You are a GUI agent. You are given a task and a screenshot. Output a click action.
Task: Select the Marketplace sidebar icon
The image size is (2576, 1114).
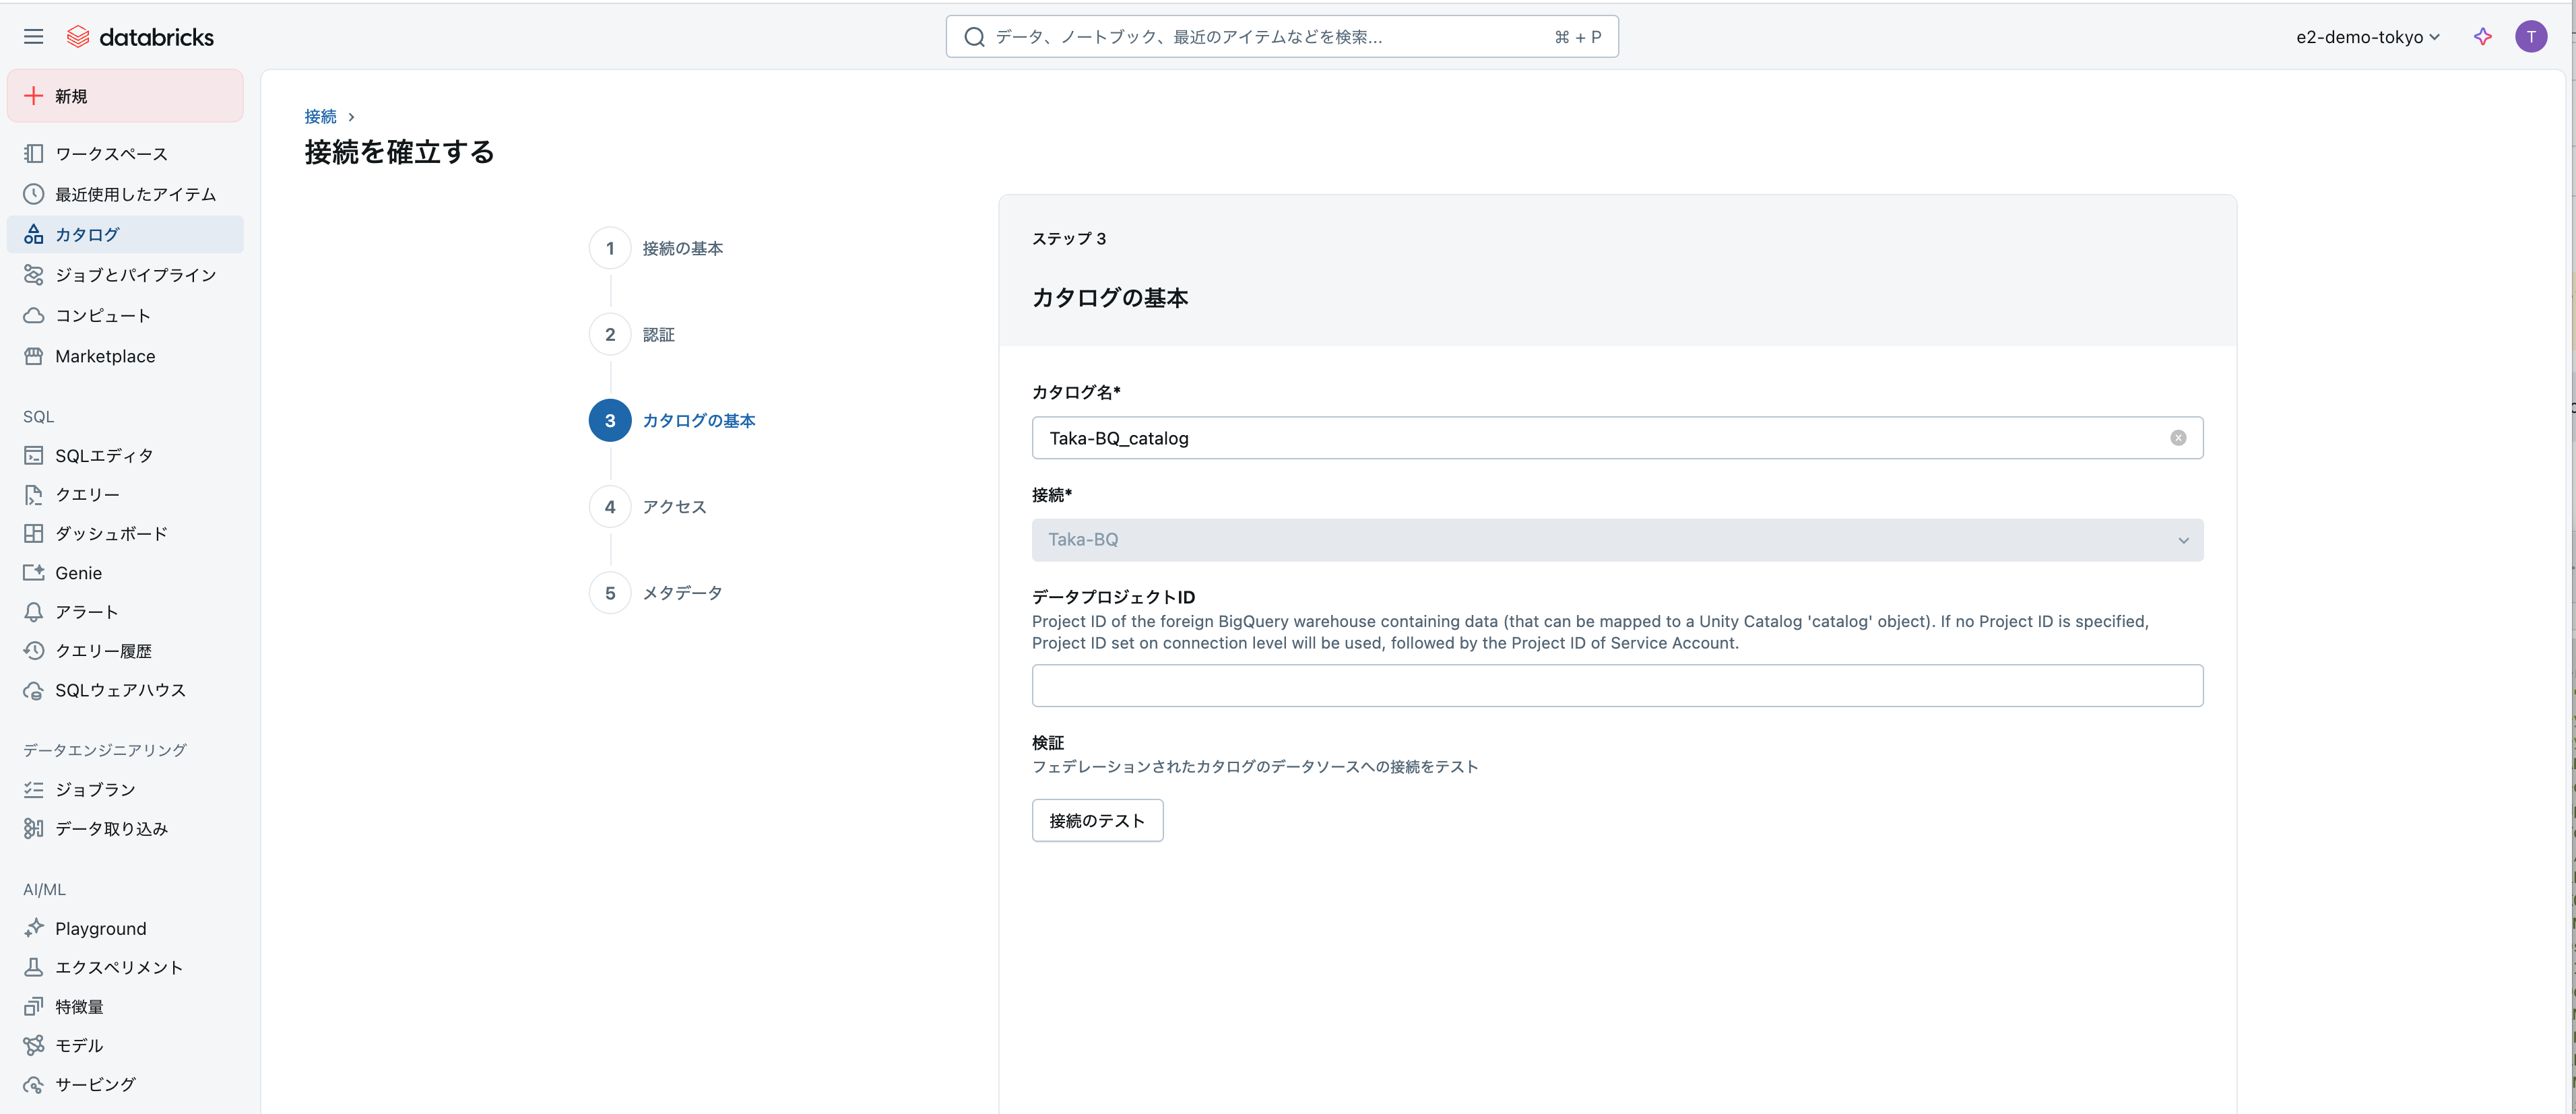34,356
